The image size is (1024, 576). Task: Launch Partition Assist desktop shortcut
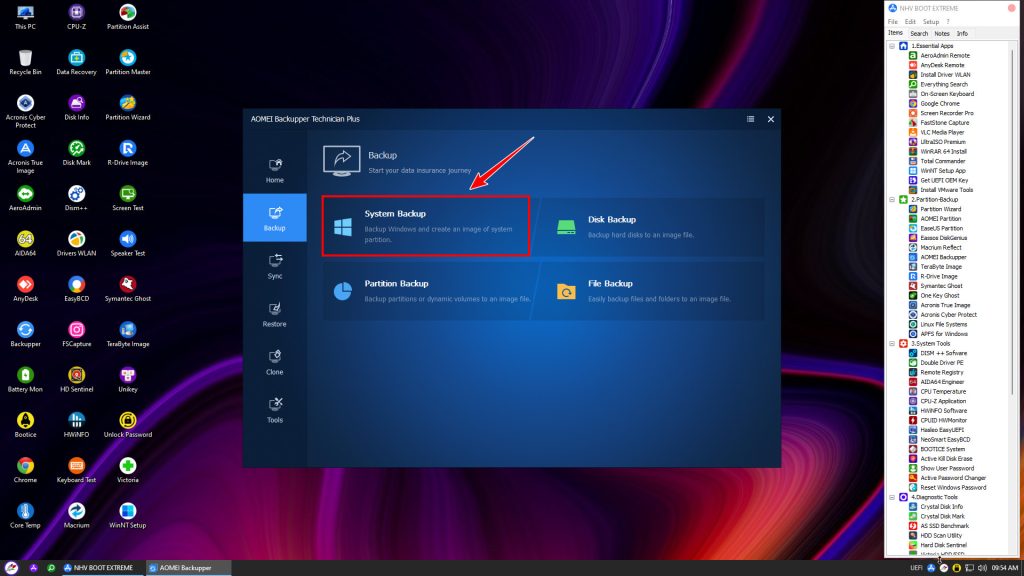[128, 18]
